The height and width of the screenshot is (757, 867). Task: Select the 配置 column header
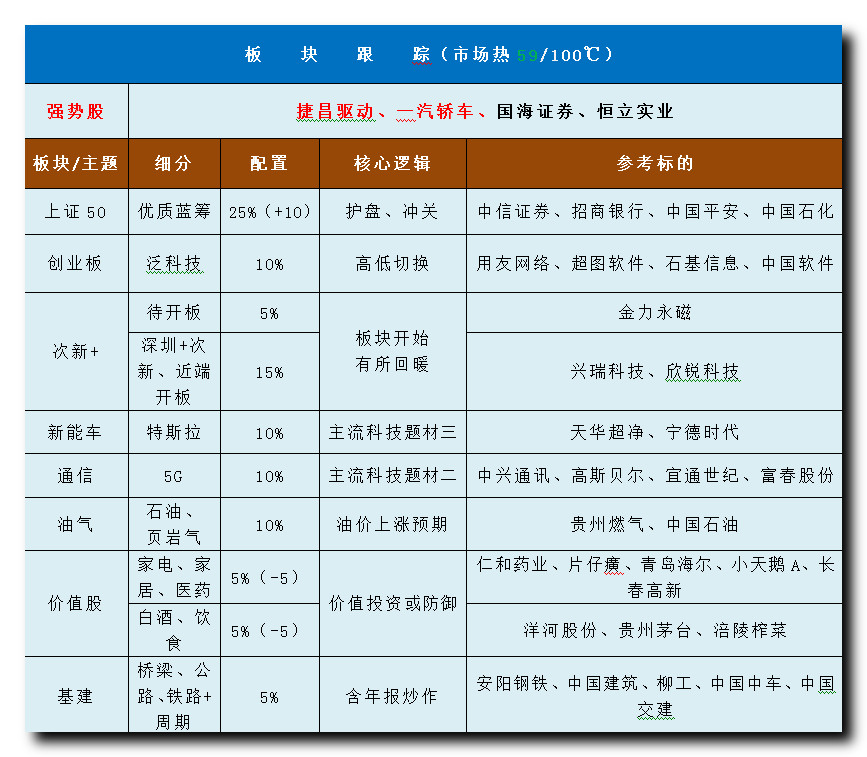tap(270, 164)
